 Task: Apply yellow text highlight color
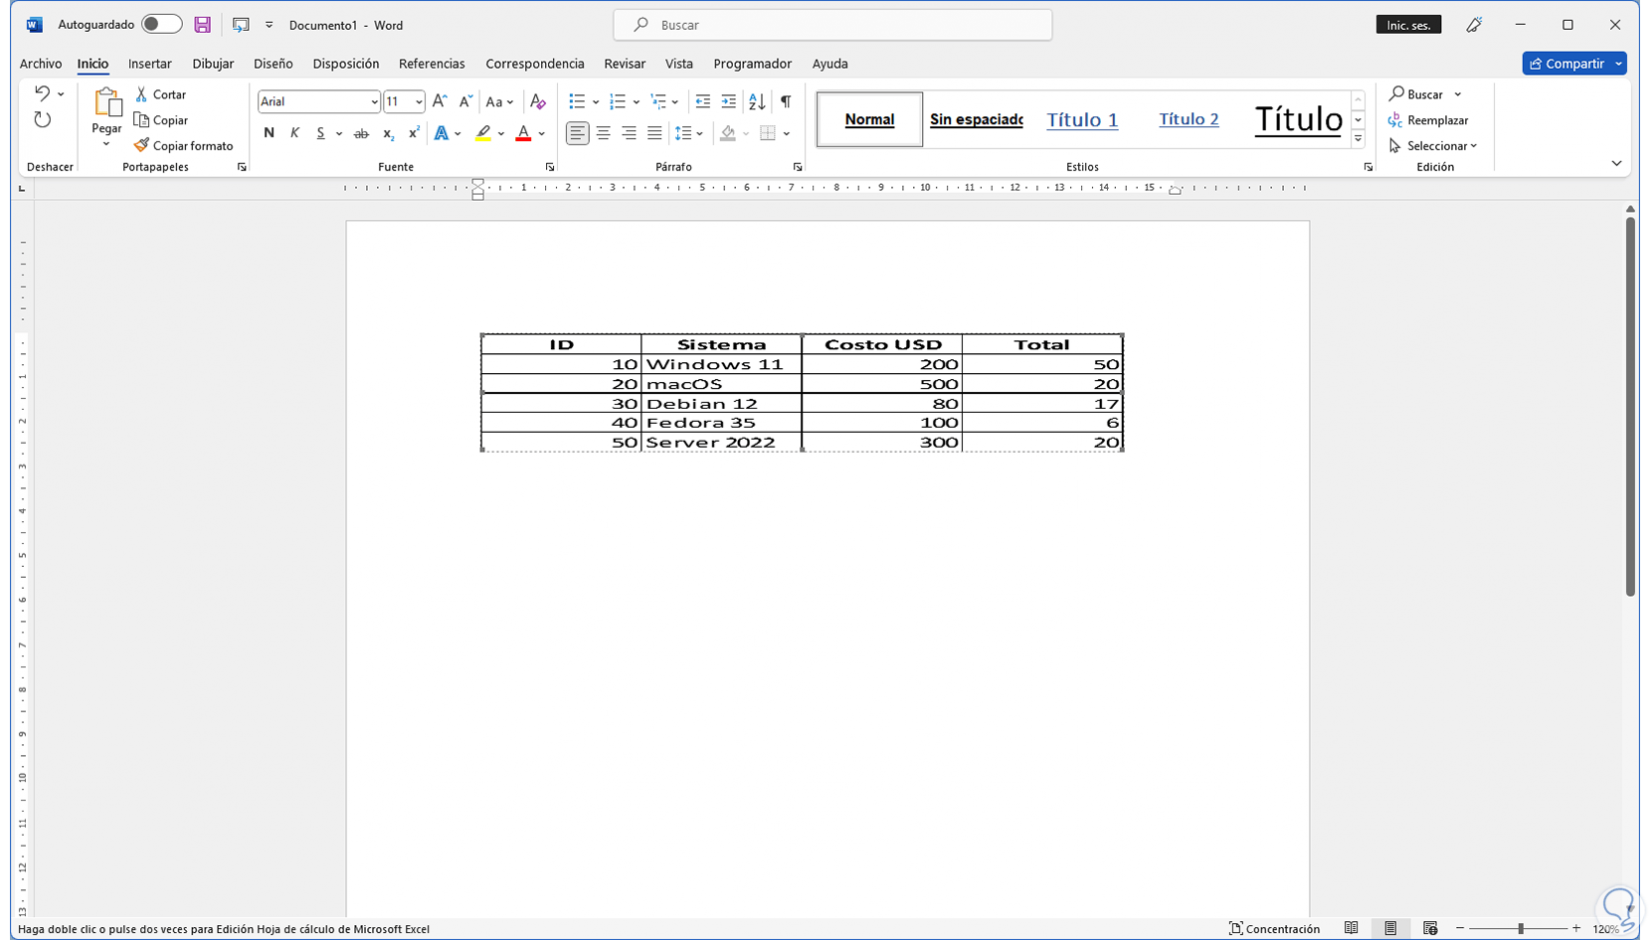pos(484,133)
